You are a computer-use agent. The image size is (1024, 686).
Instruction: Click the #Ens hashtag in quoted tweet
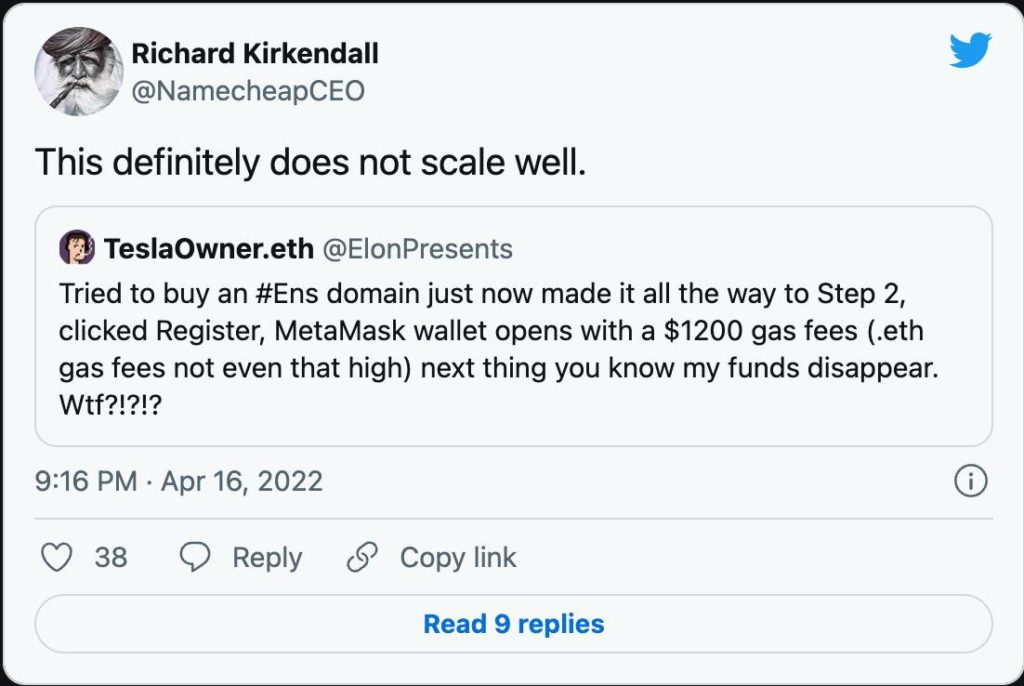click(287, 294)
